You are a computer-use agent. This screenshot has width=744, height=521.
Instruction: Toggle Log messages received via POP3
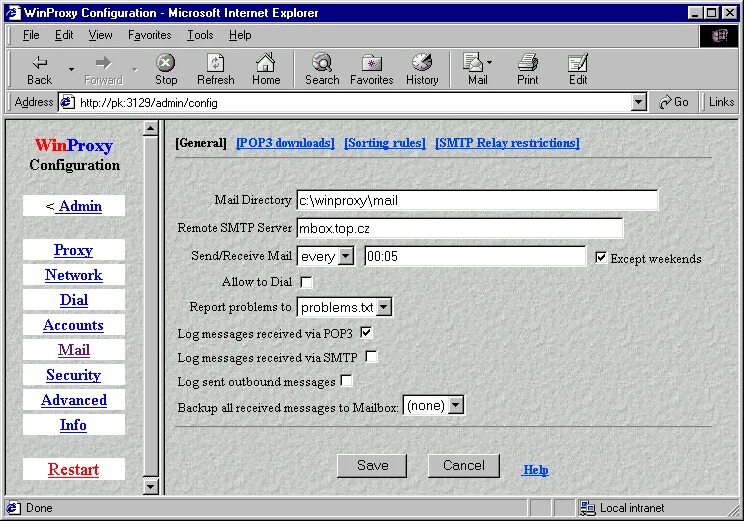pos(366,333)
